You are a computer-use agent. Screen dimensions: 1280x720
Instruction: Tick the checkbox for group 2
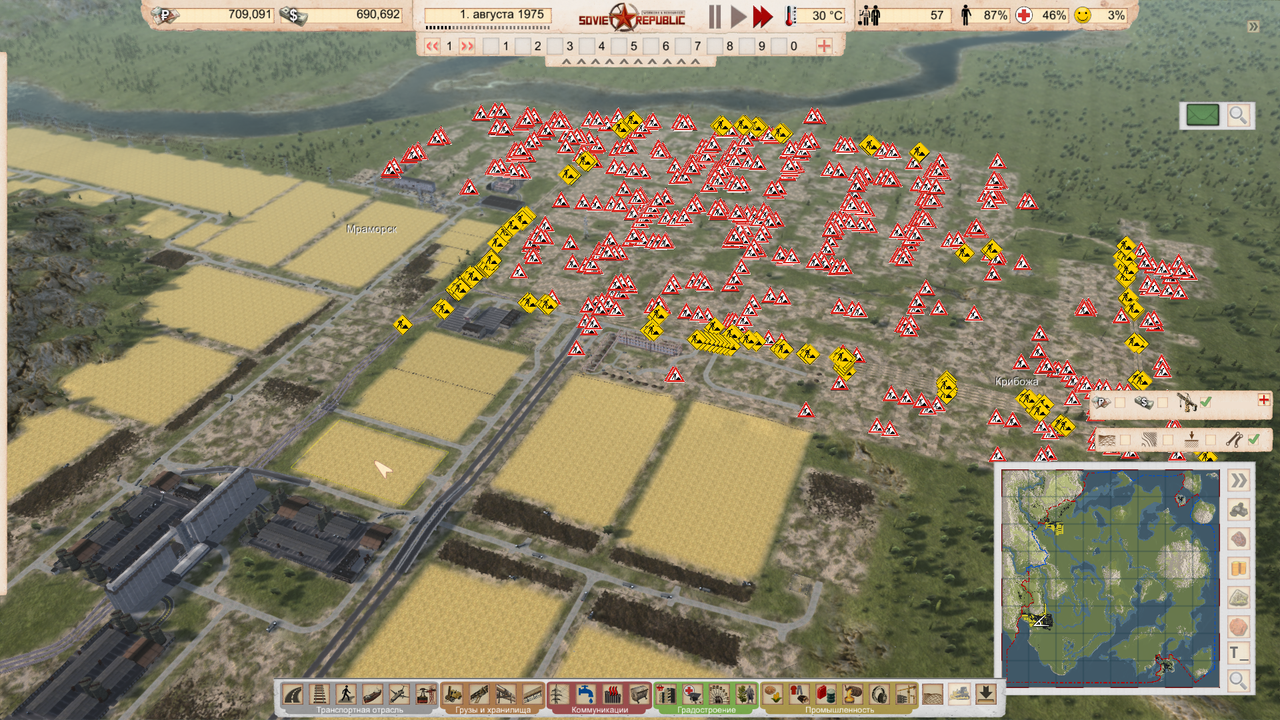[x=523, y=46]
